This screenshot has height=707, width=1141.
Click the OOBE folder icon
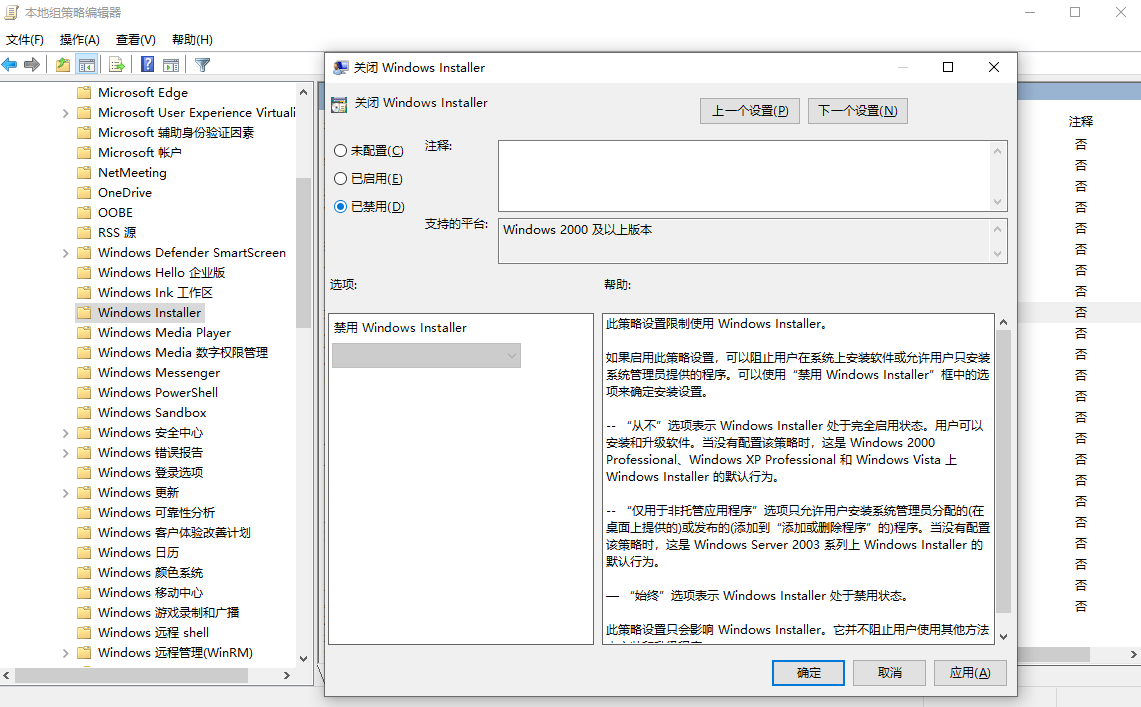(84, 212)
